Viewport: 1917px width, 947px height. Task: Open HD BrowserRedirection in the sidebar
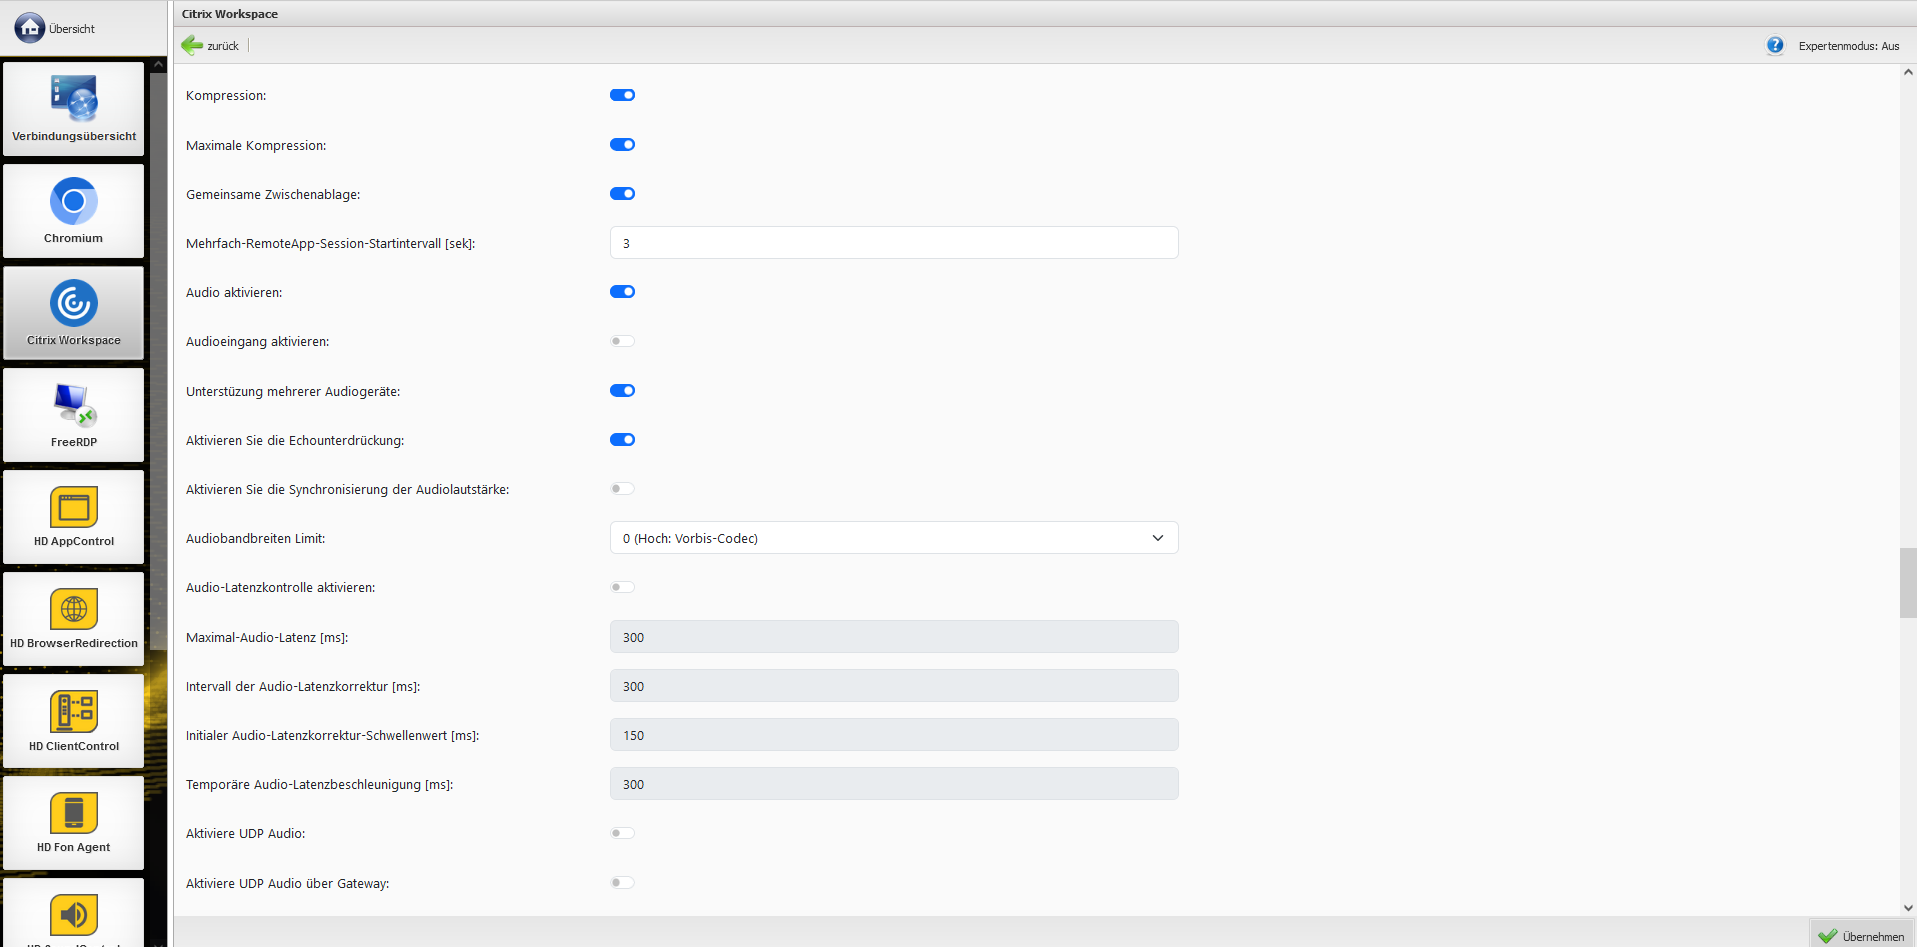tap(74, 619)
